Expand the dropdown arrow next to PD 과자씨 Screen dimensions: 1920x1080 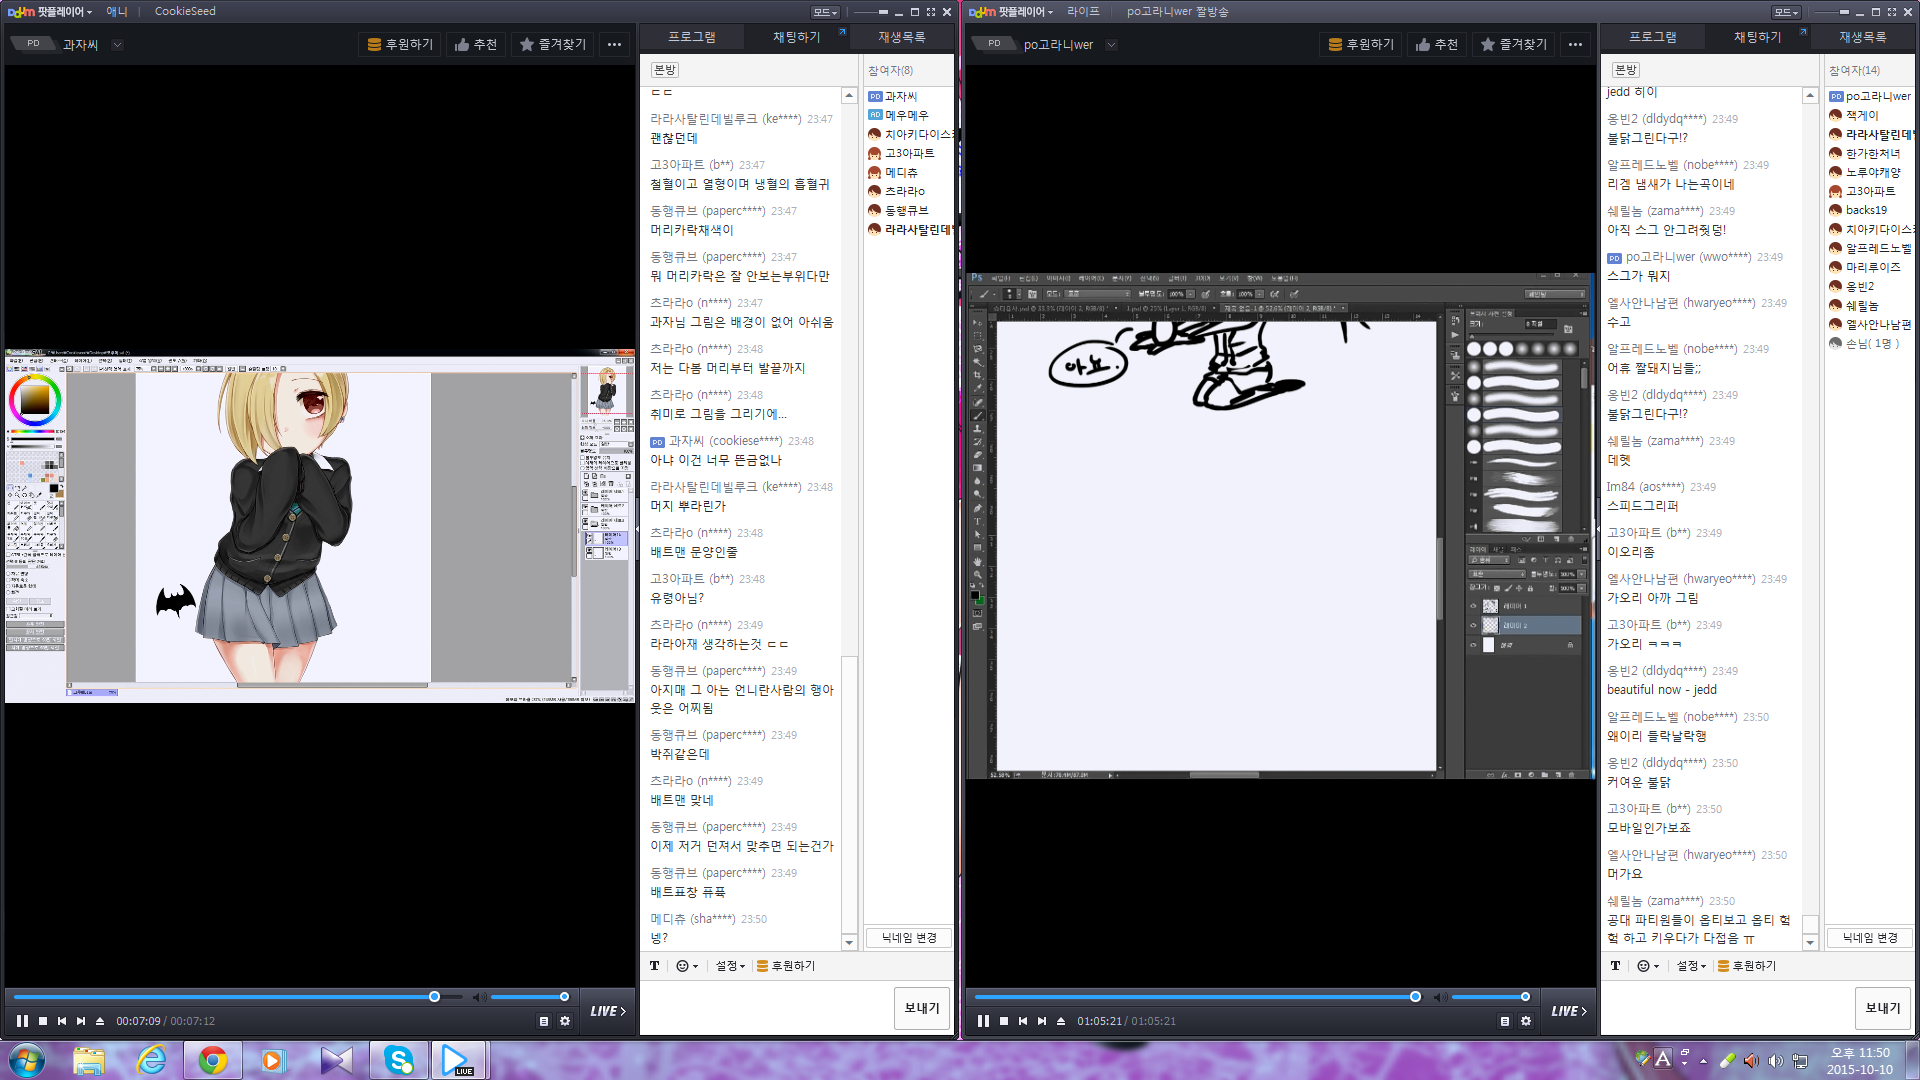117,44
